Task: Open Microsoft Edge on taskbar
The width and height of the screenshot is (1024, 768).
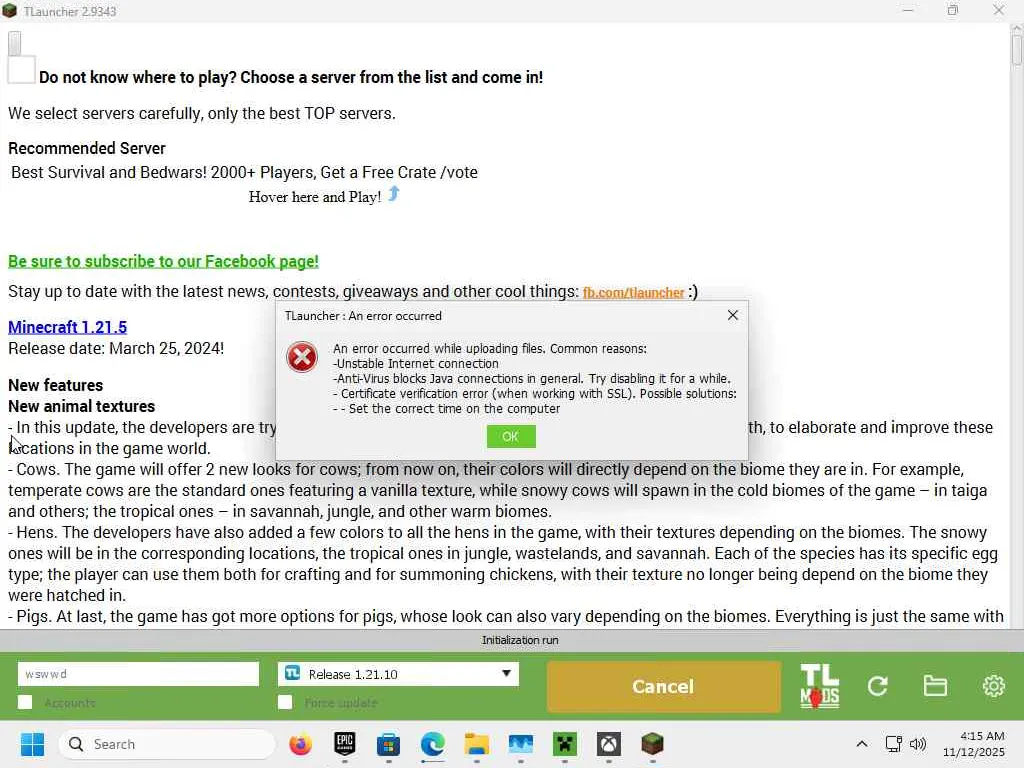Action: pos(432,744)
